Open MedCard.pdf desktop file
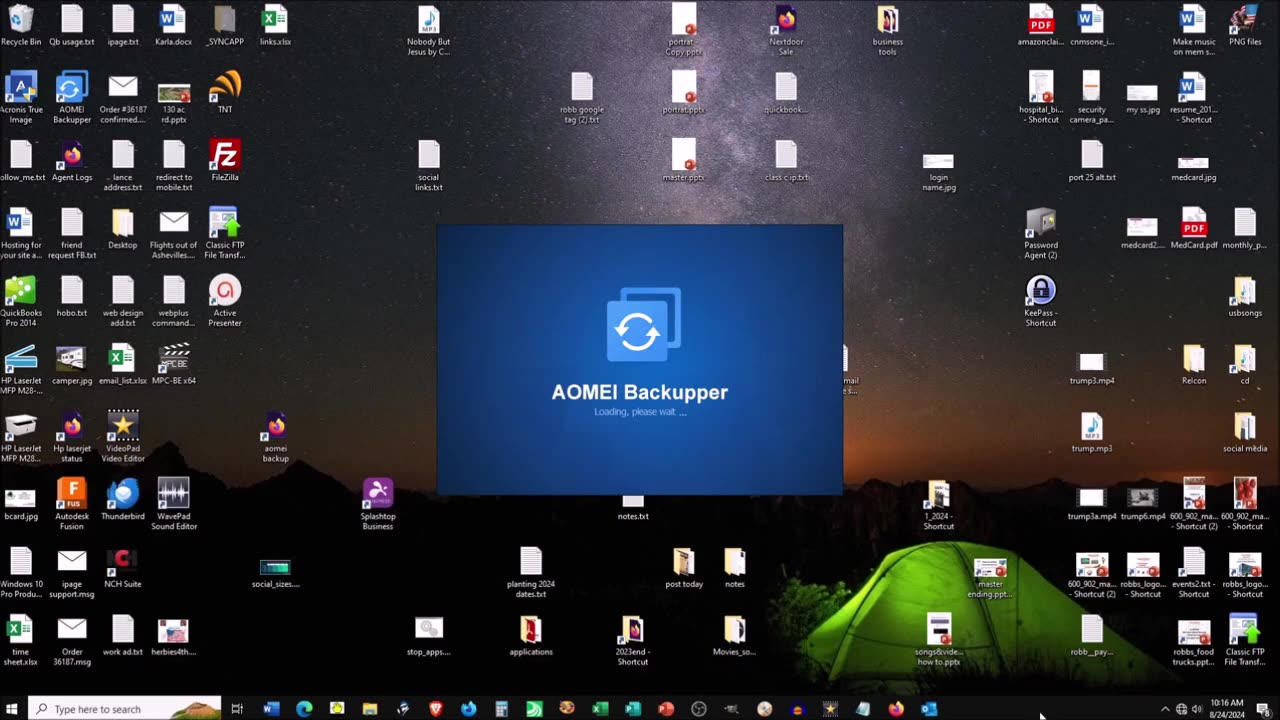Screen dimensions: 1280x720 (x=1194, y=228)
